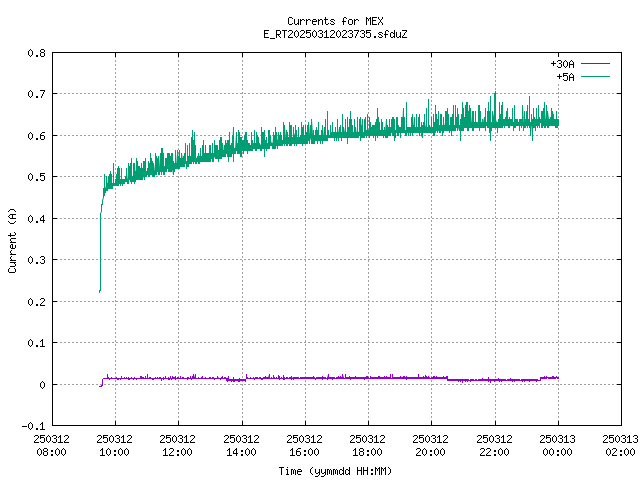640x480 pixels.
Task: Click the y-axis tick label 0.8
Action: coord(36,53)
